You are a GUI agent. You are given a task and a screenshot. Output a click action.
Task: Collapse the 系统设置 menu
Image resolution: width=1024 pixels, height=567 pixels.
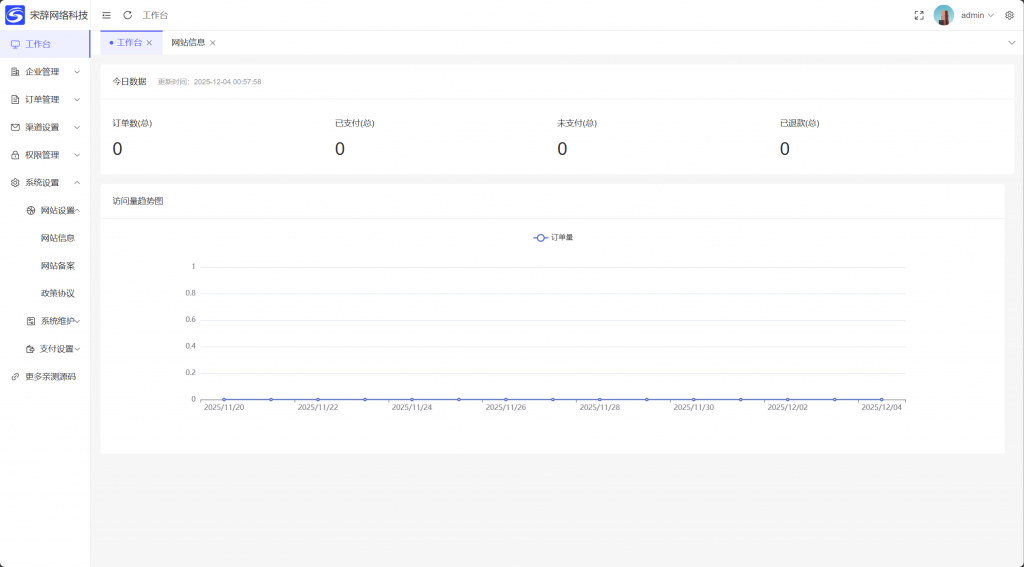pyautogui.click(x=44, y=183)
